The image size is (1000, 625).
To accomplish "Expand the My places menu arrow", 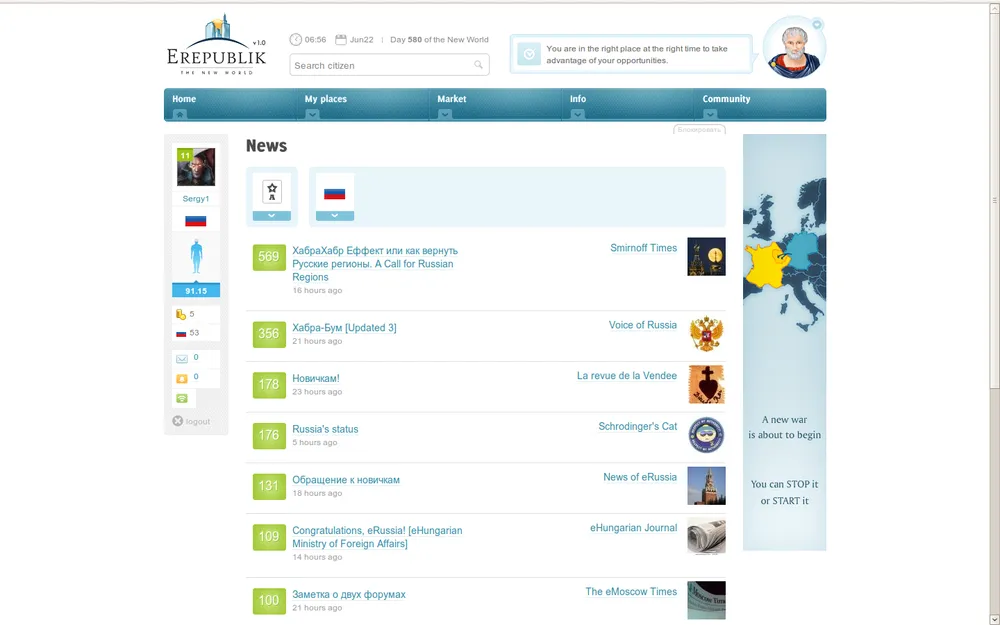I will (x=312, y=114).
